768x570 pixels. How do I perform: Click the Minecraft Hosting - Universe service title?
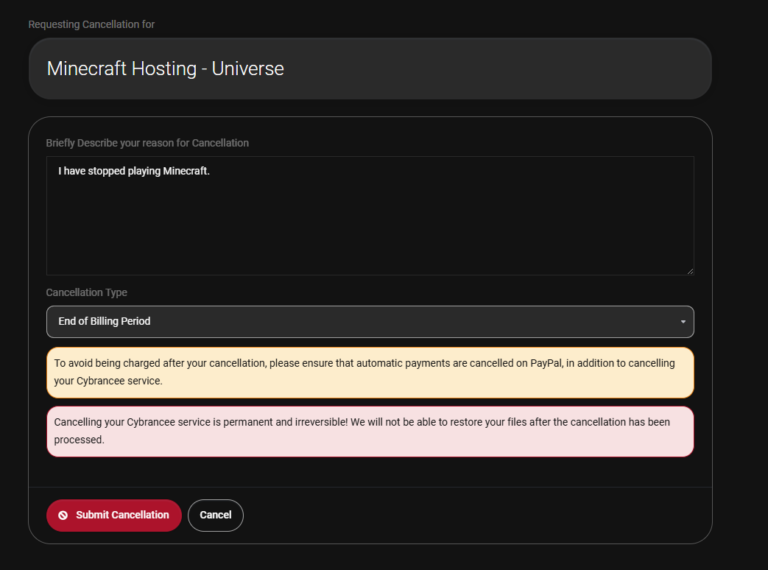(x=166, y=69)
